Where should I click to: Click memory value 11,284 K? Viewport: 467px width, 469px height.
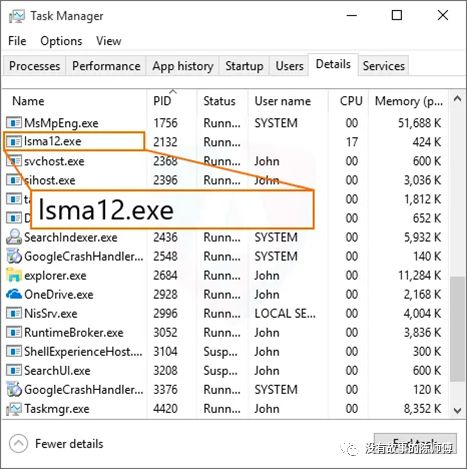419,276
